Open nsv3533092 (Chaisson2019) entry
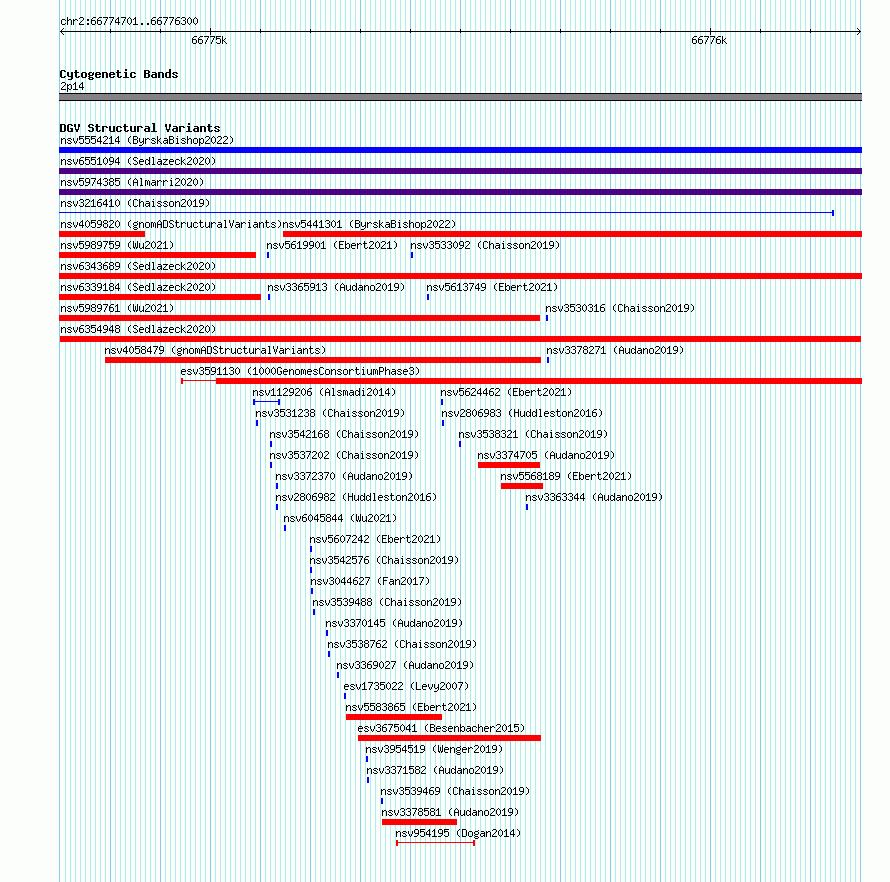Viewport: 890px width, 882px height. (485, 245)
